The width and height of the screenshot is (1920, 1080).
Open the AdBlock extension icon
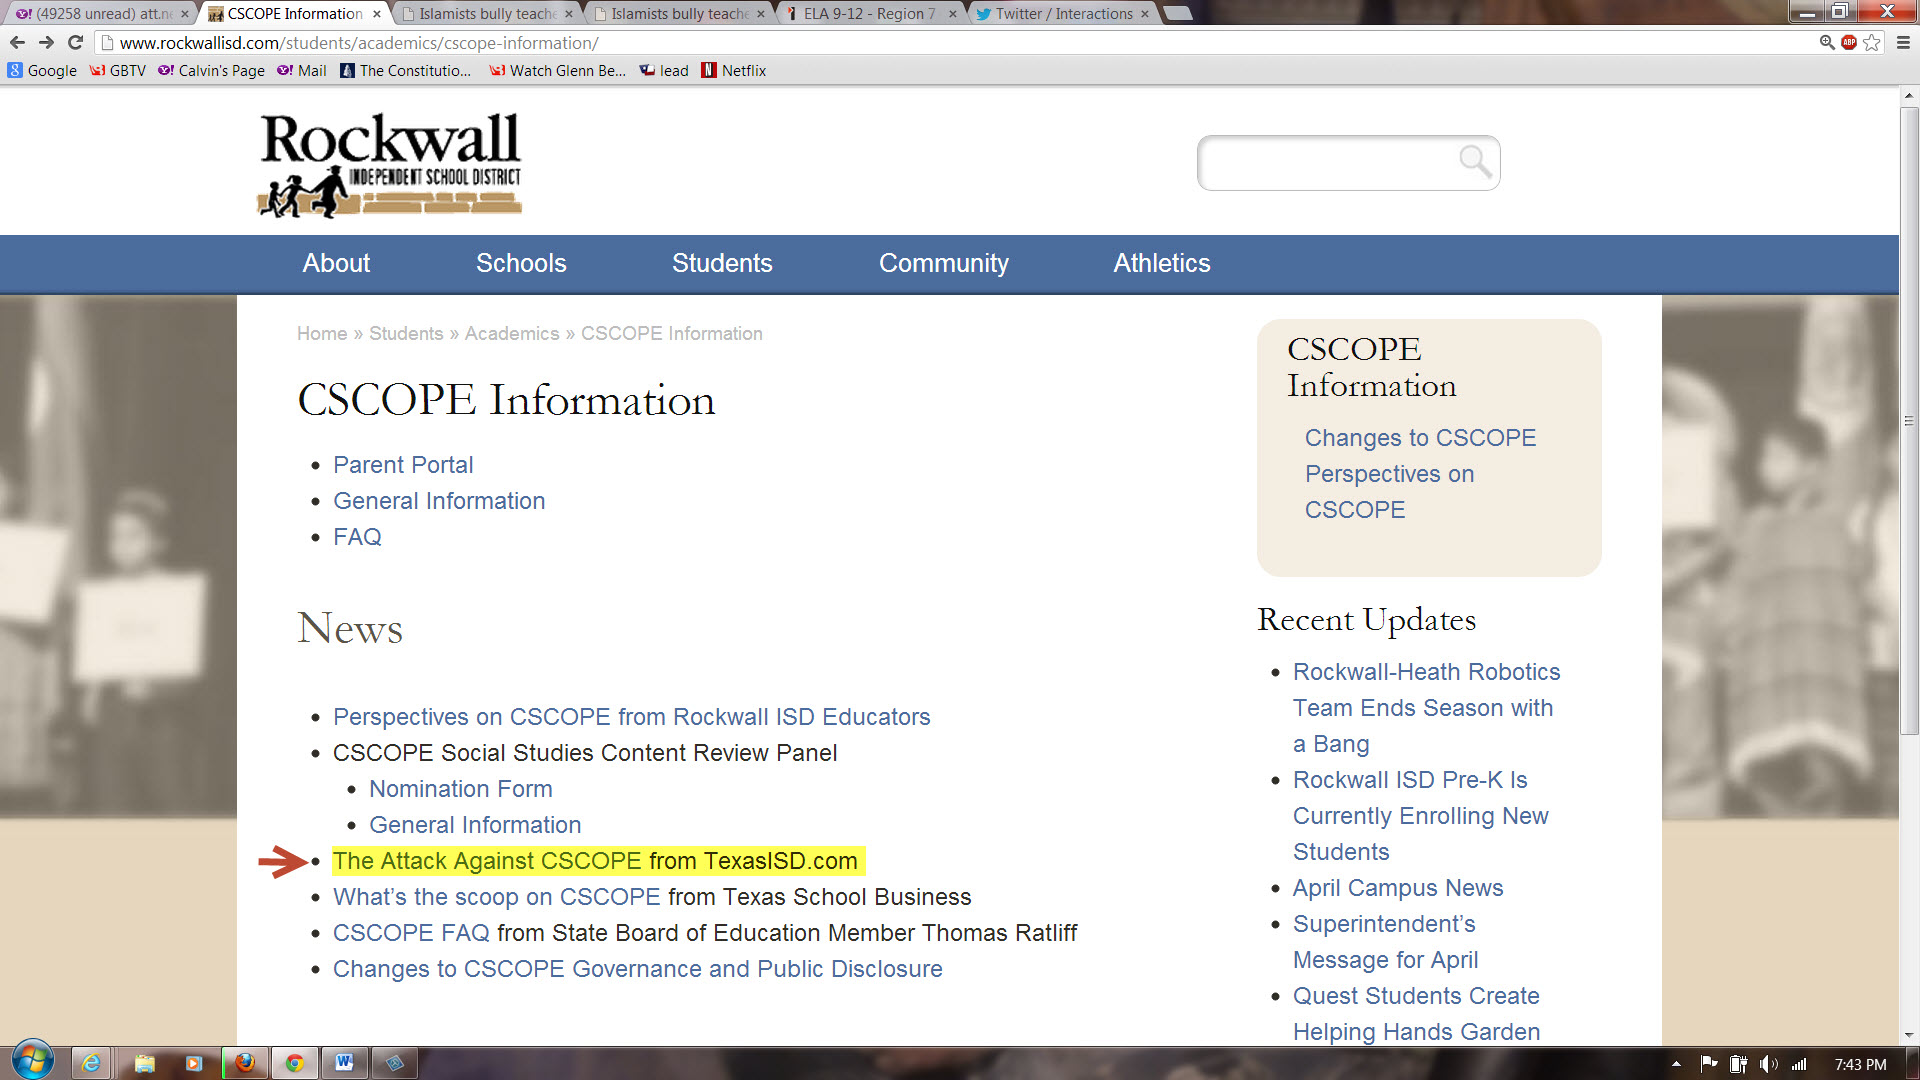point(1849,43)
